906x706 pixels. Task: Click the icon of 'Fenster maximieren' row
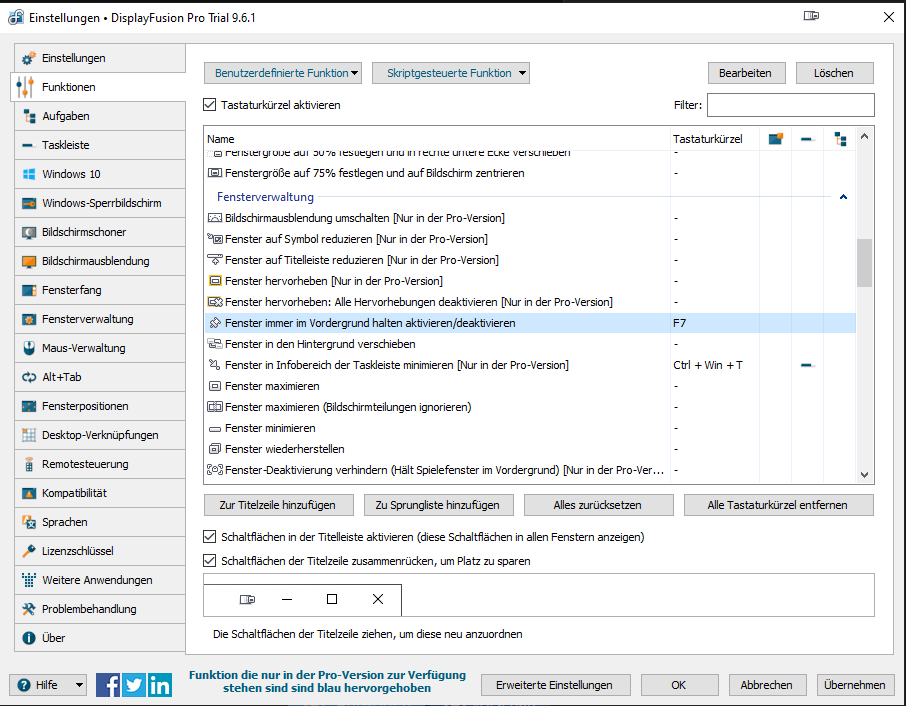point(215,386)
